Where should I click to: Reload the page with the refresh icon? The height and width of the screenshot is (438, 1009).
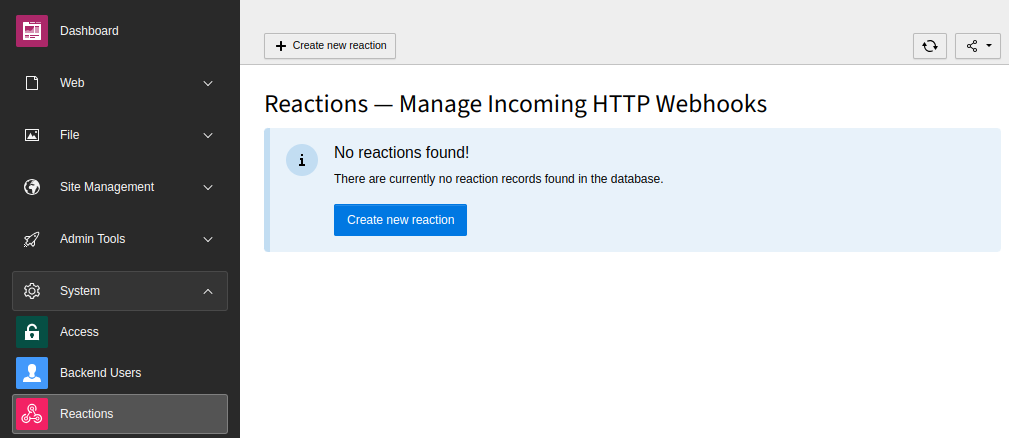coord(930,46)
